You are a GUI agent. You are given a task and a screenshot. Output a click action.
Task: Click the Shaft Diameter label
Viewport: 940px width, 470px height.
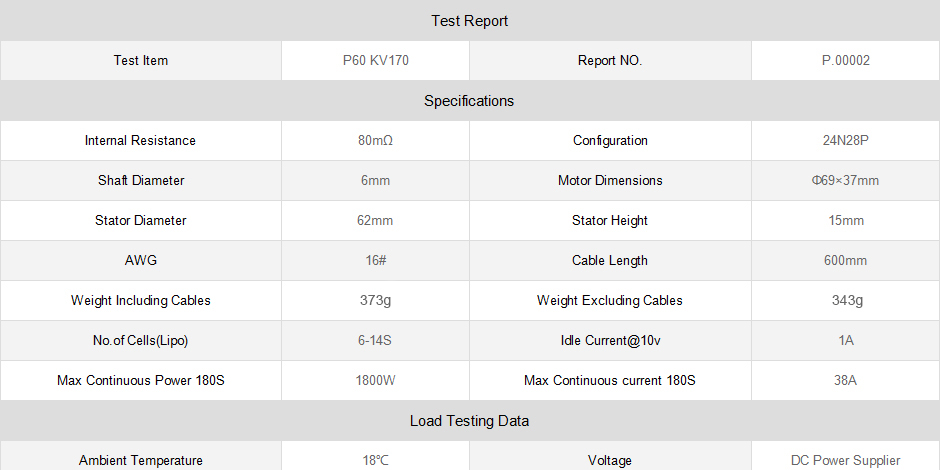click(x=141, y=181)
